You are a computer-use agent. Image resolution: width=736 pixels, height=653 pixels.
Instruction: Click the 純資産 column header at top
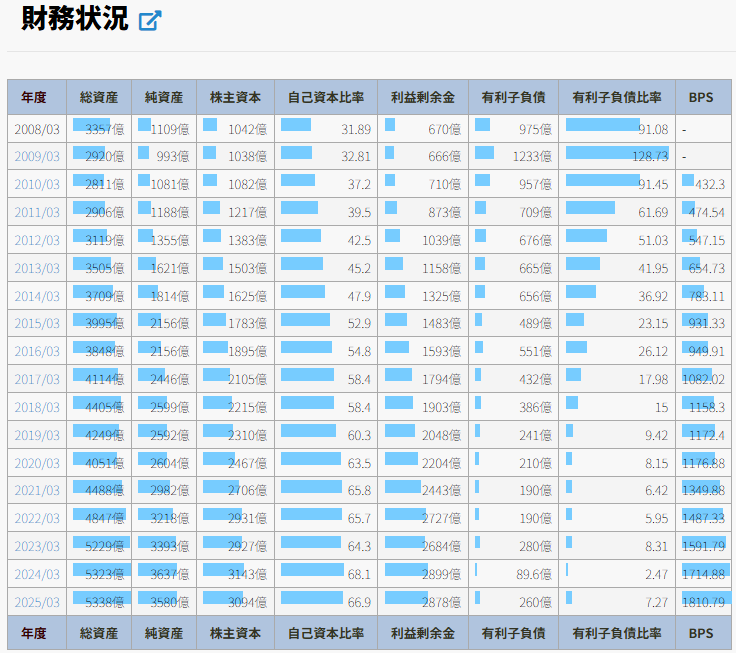tap(164, 98)
